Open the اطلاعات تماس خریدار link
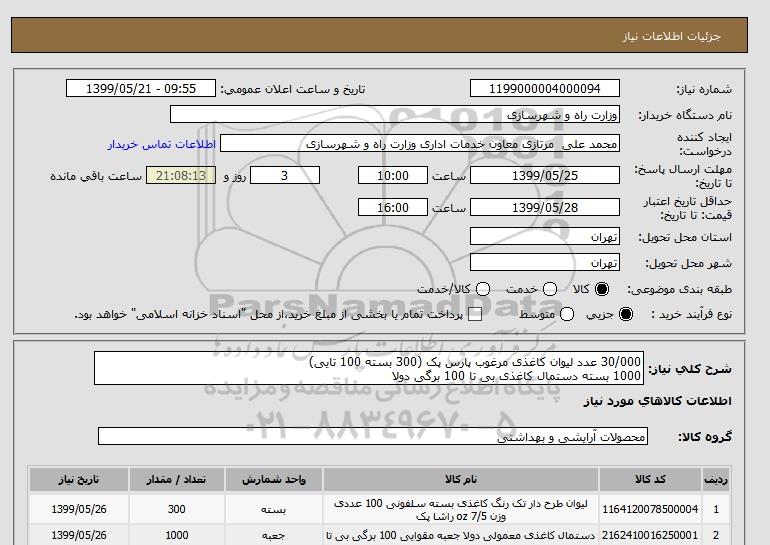Screen dimensions: 770x545 click(162, 144)
